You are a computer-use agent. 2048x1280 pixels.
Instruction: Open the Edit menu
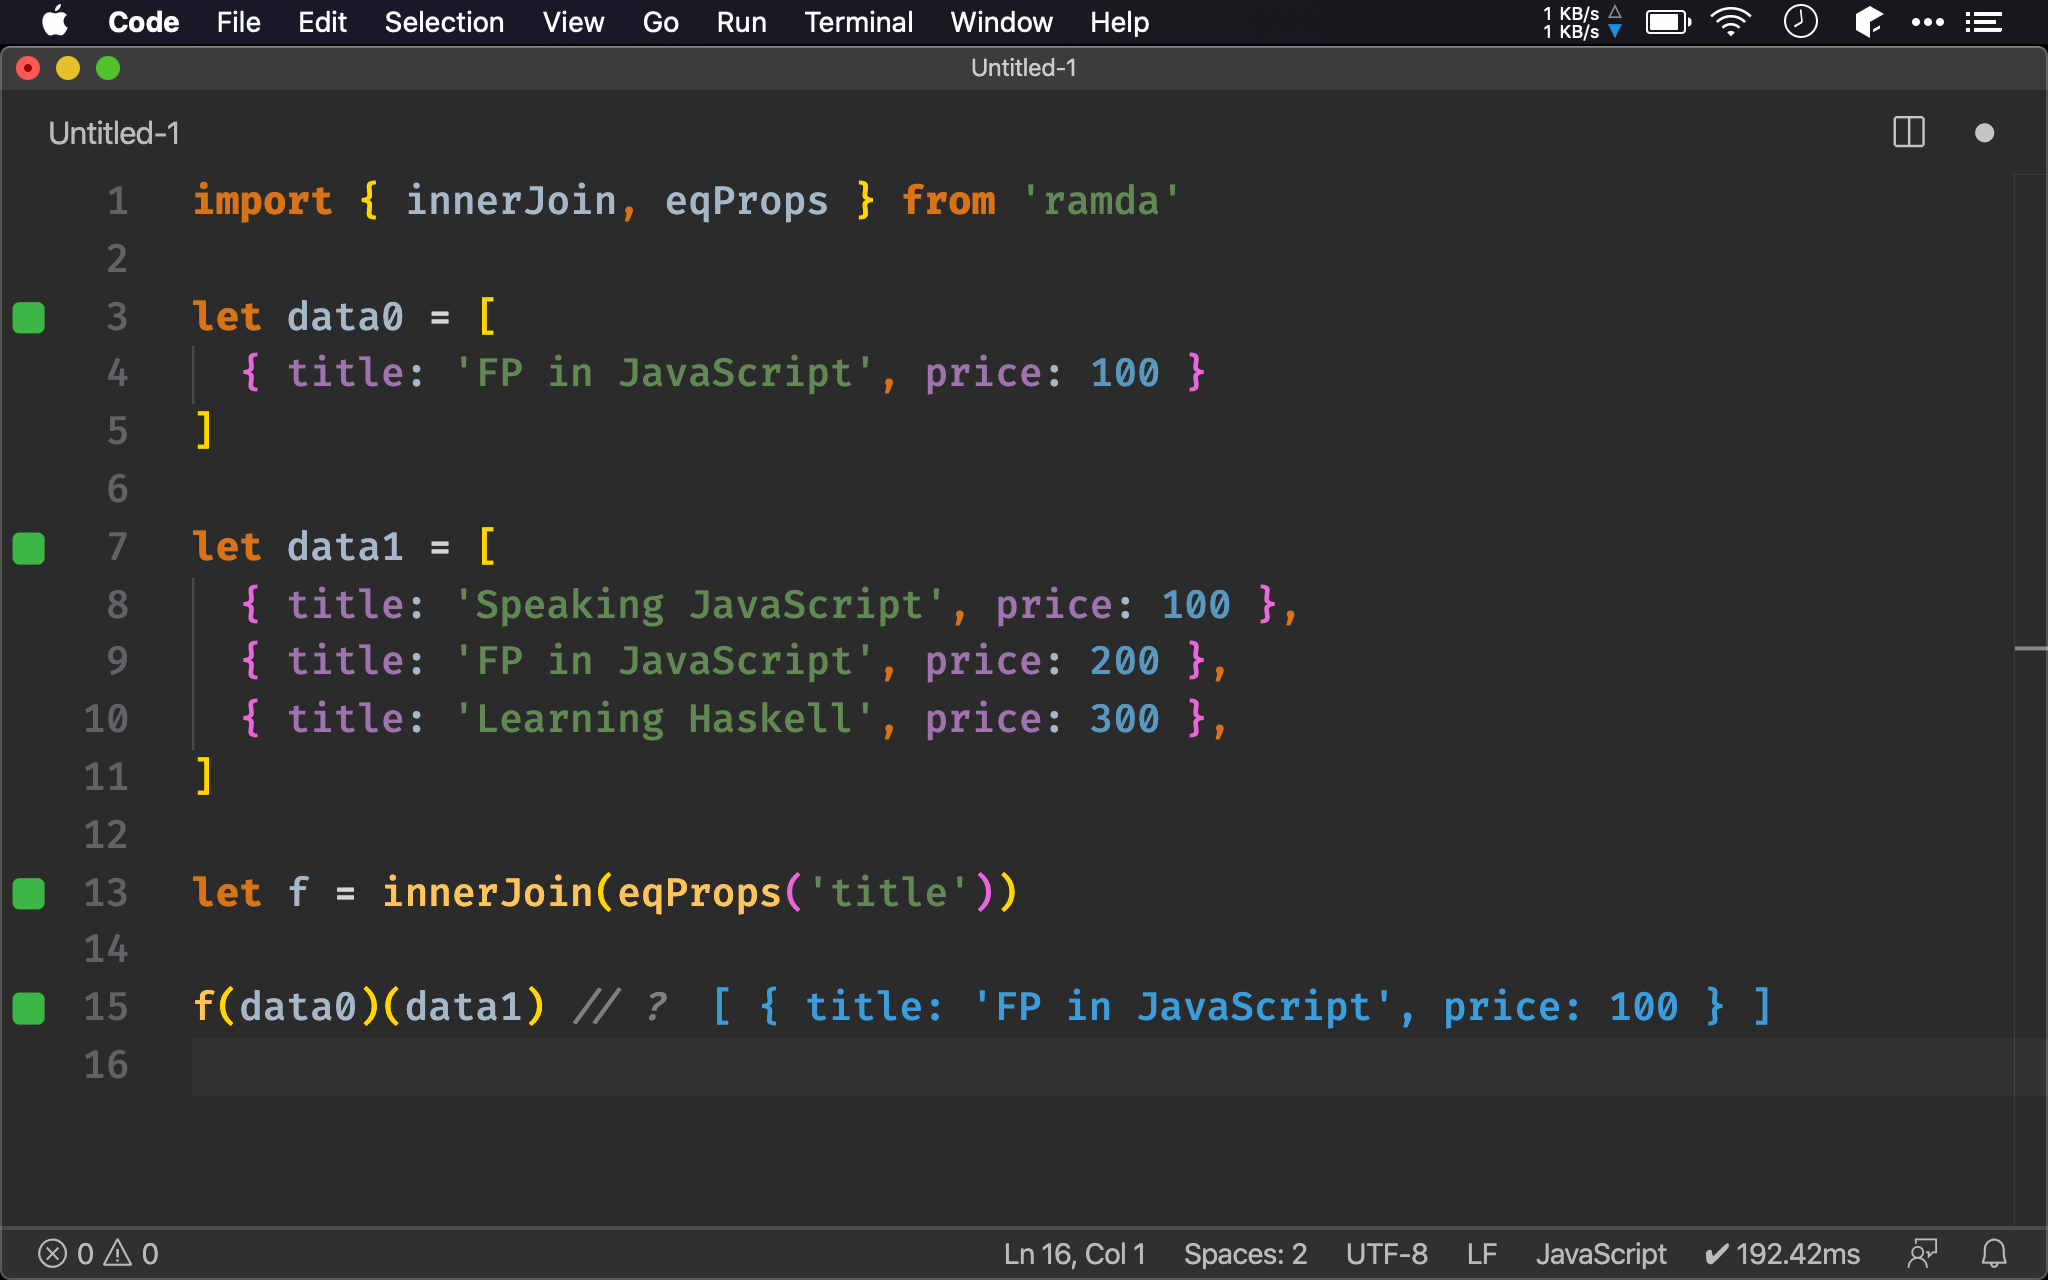(322, 22)
